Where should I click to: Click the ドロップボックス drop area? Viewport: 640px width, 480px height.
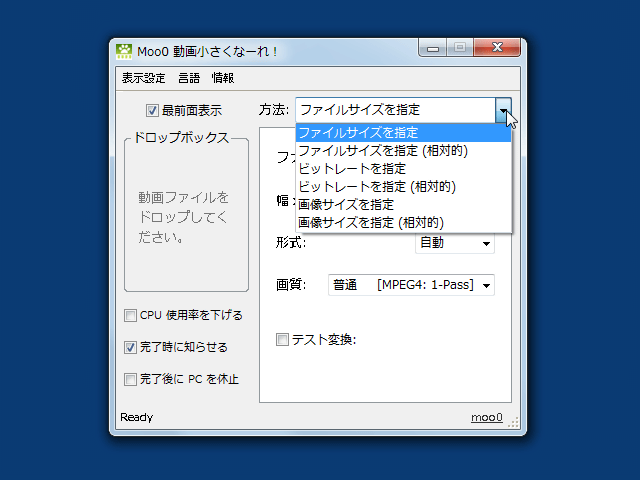click(187, 216)
